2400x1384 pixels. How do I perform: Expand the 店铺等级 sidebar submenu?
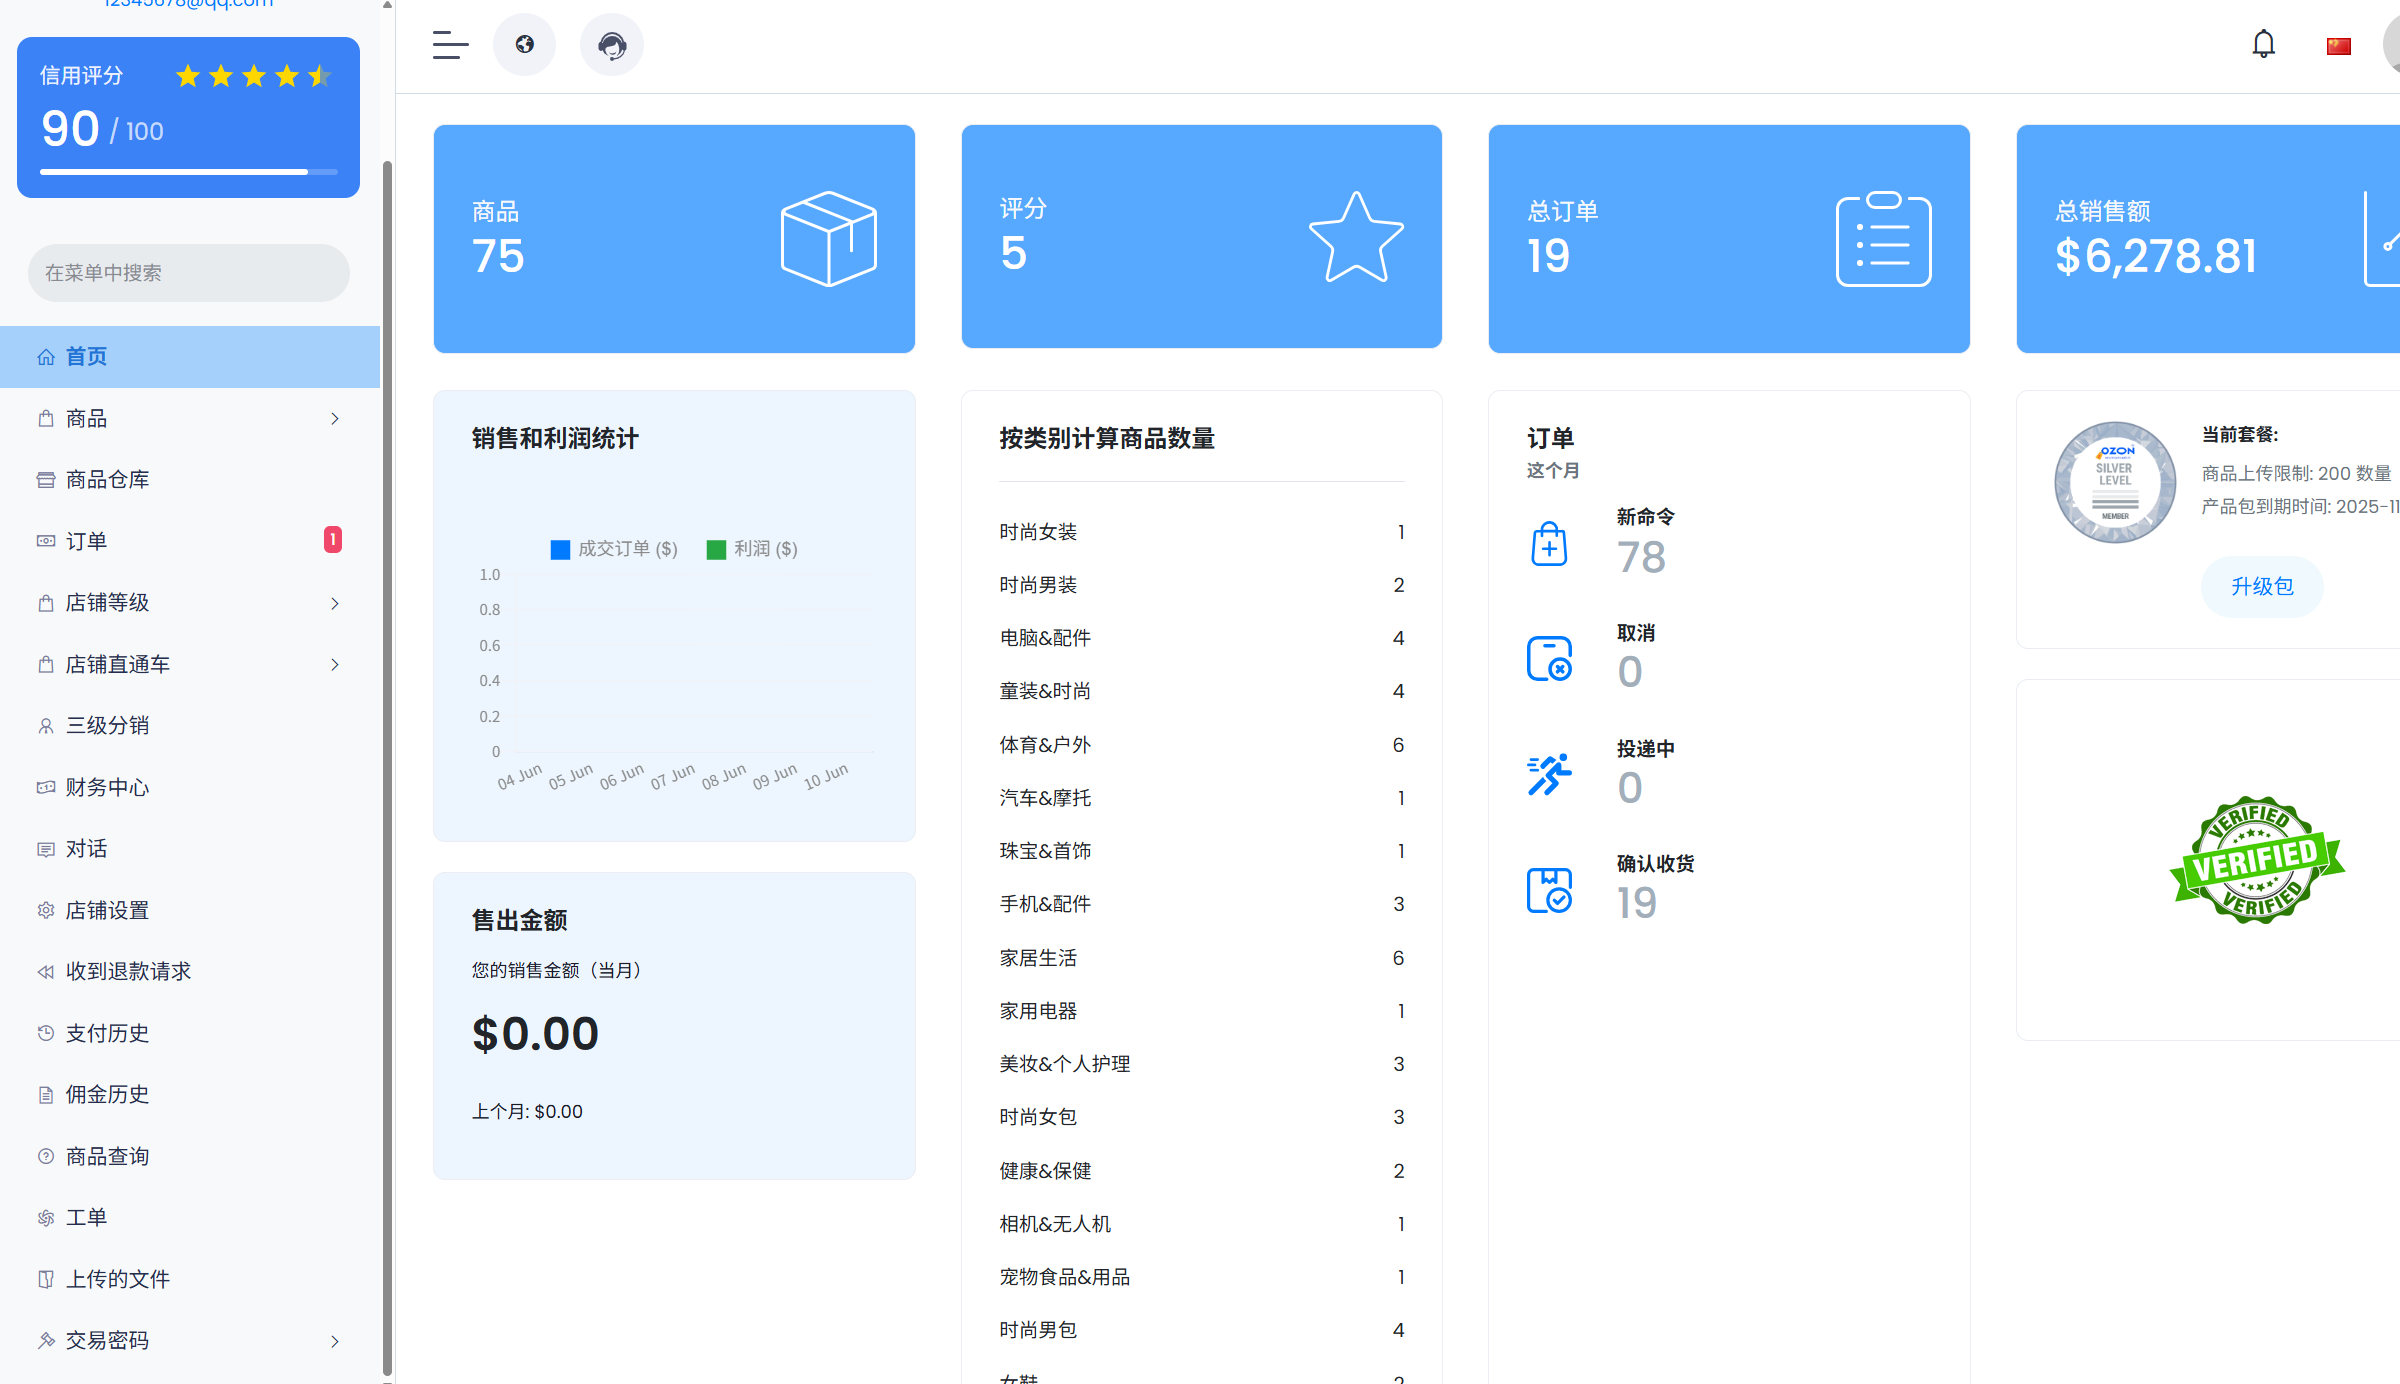[334, 603]
